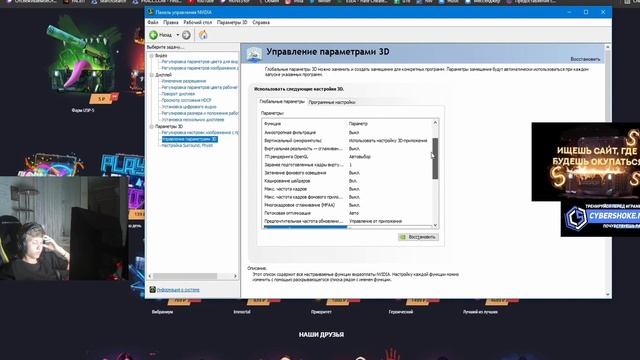
Task: Select the Затенение фонового освещения row
Action: tap(347, 173)
